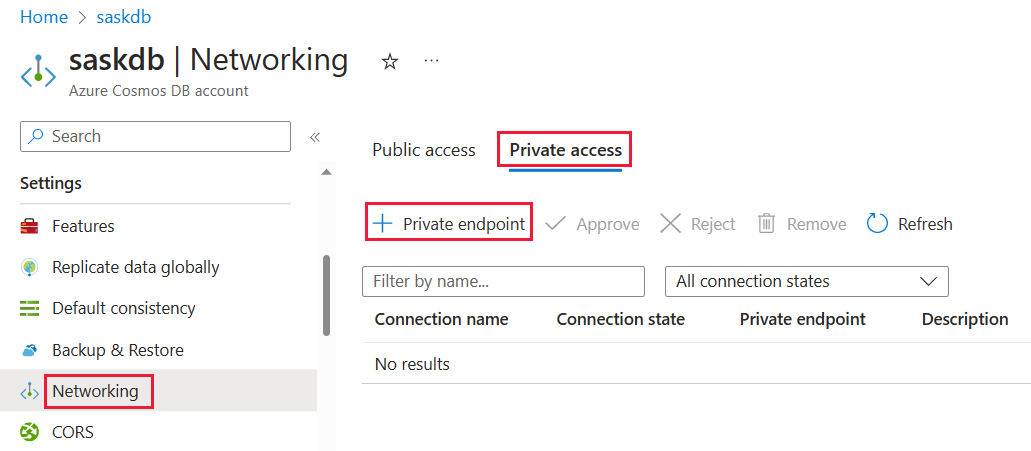Click the Backup & Restore cloud icon

(x=30, y=350)
